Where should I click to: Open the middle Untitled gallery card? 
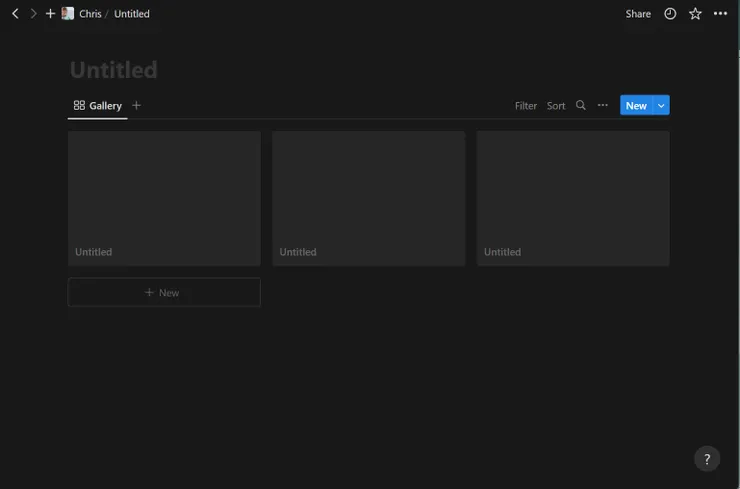(369, 198)
